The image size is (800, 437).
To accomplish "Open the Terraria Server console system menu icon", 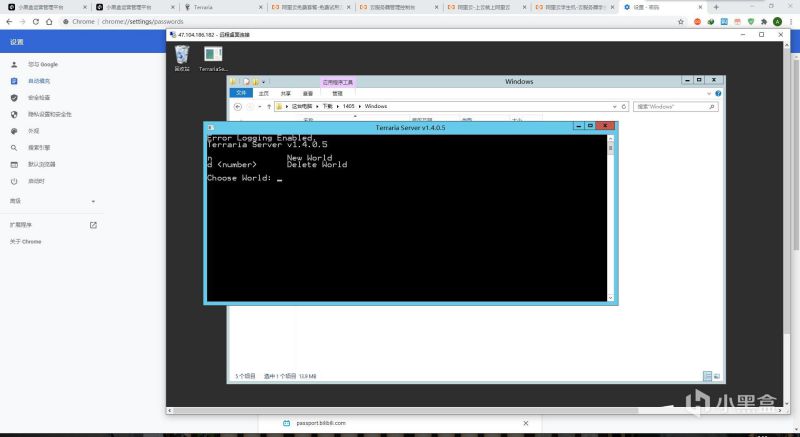I will 210,127.
